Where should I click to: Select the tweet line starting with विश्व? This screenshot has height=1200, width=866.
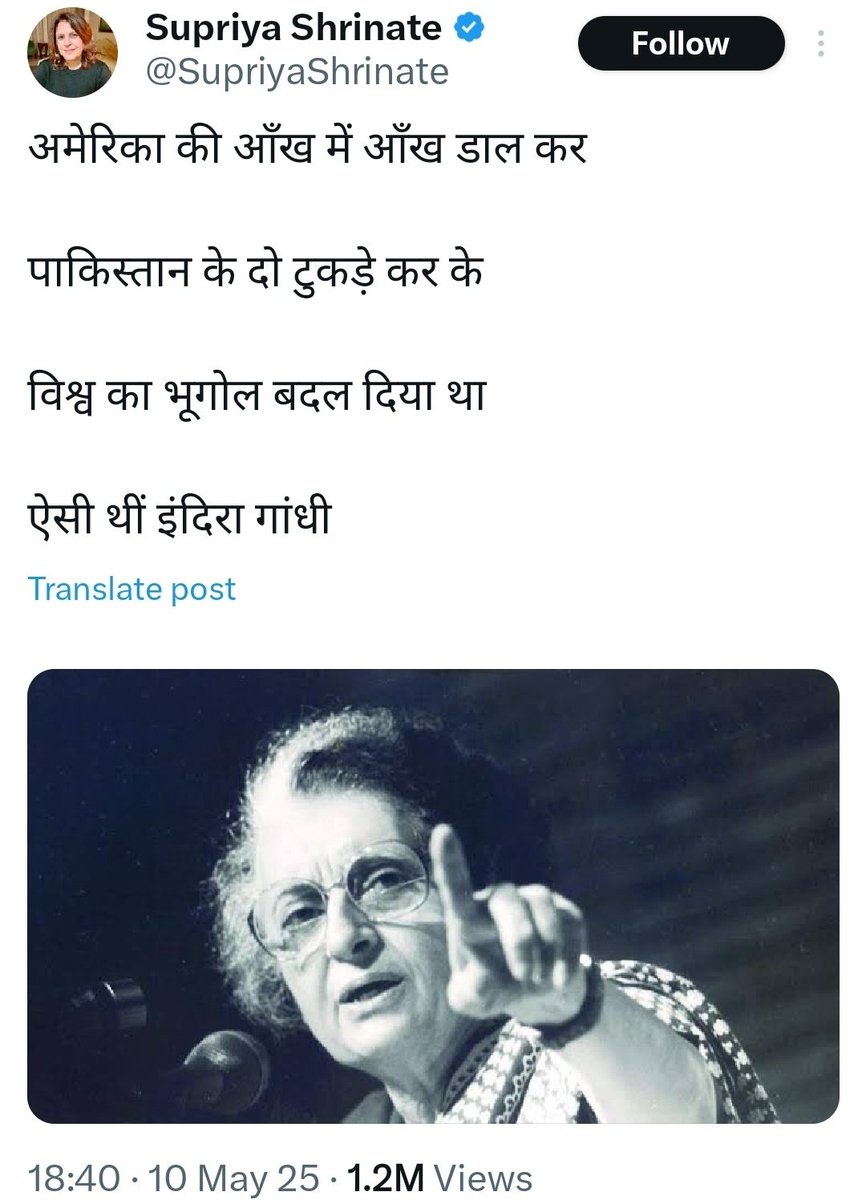click(257, 398)
